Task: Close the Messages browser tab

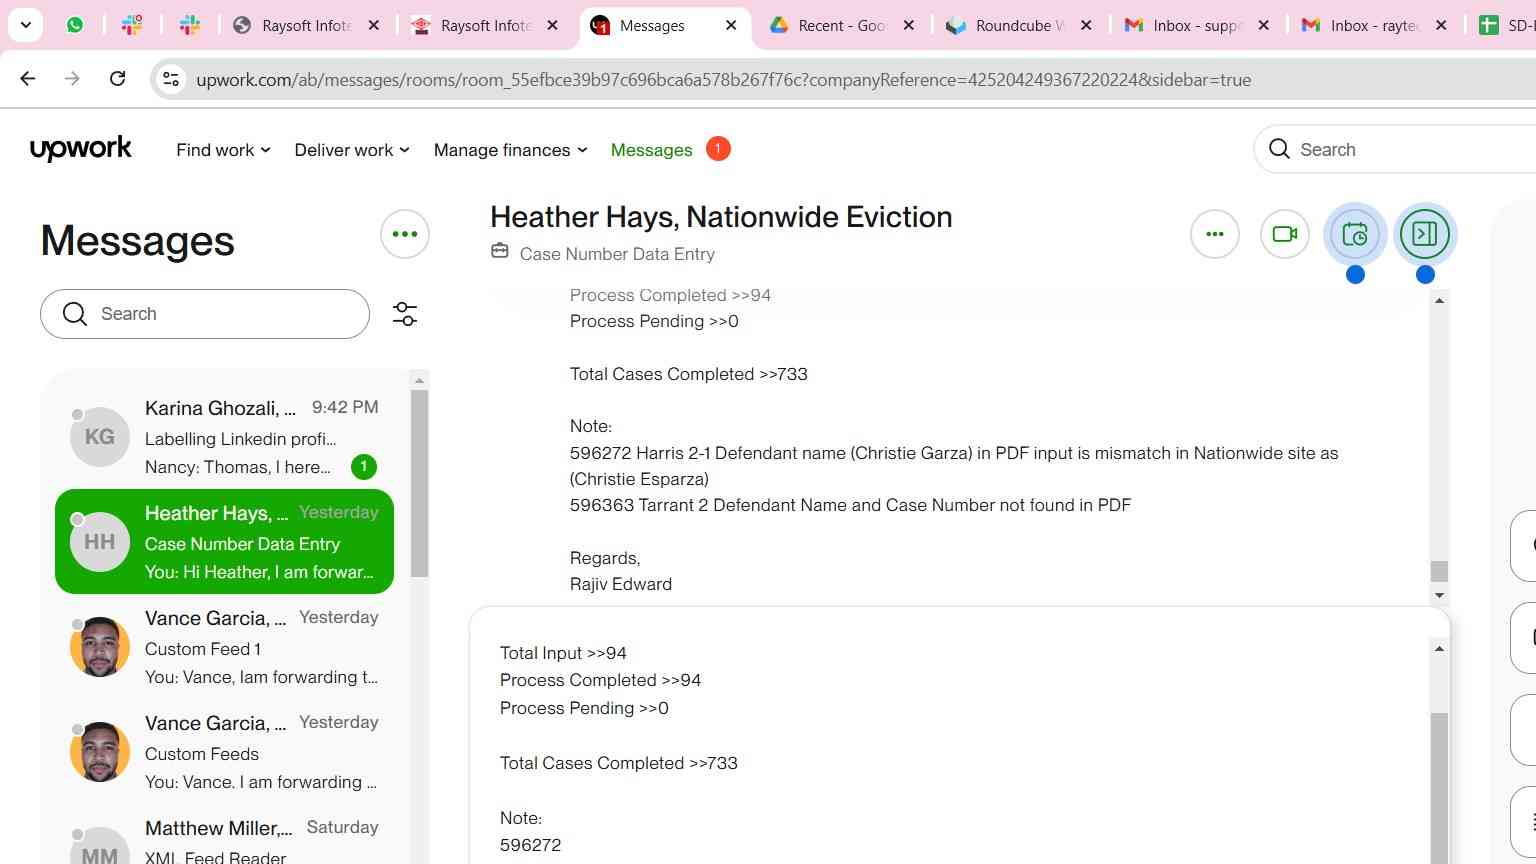Action: click(x=731, y=25)
